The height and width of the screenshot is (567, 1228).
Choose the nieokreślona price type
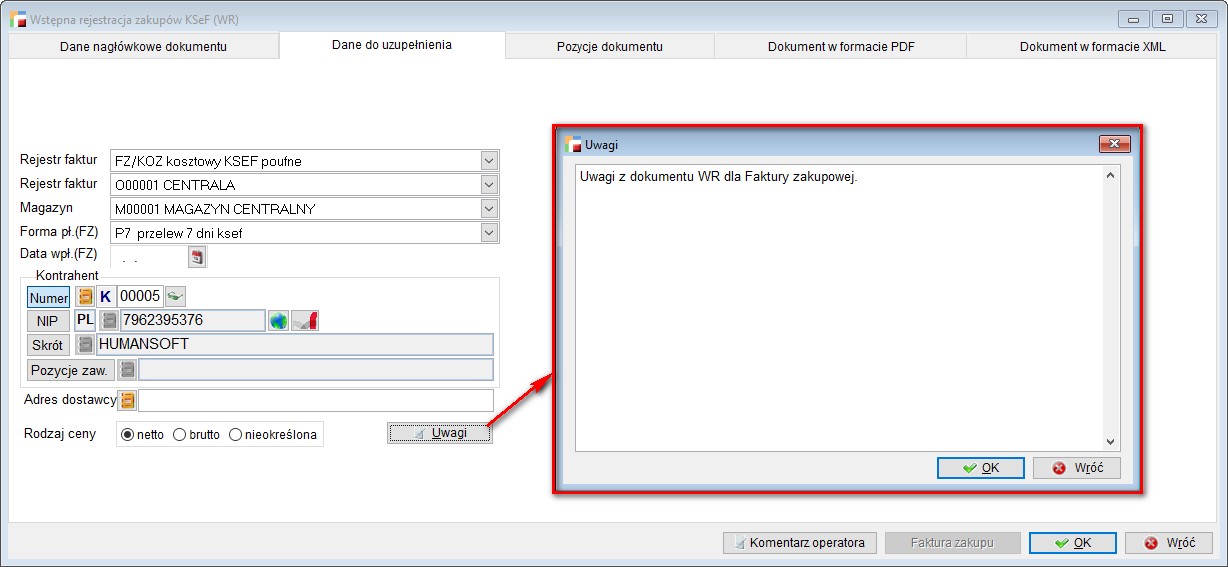click(x=236, y=435)
